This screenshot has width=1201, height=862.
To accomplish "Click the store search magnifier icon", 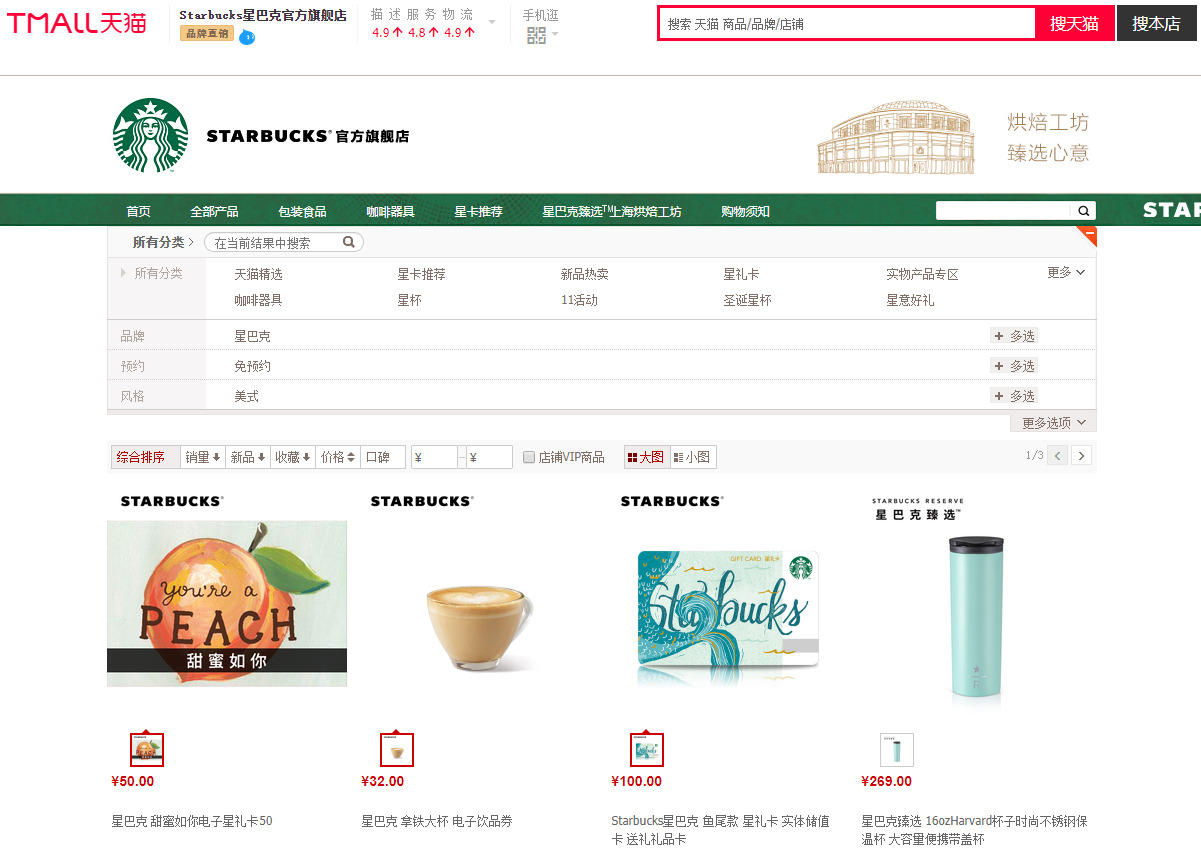I will tap(1083, 211).
